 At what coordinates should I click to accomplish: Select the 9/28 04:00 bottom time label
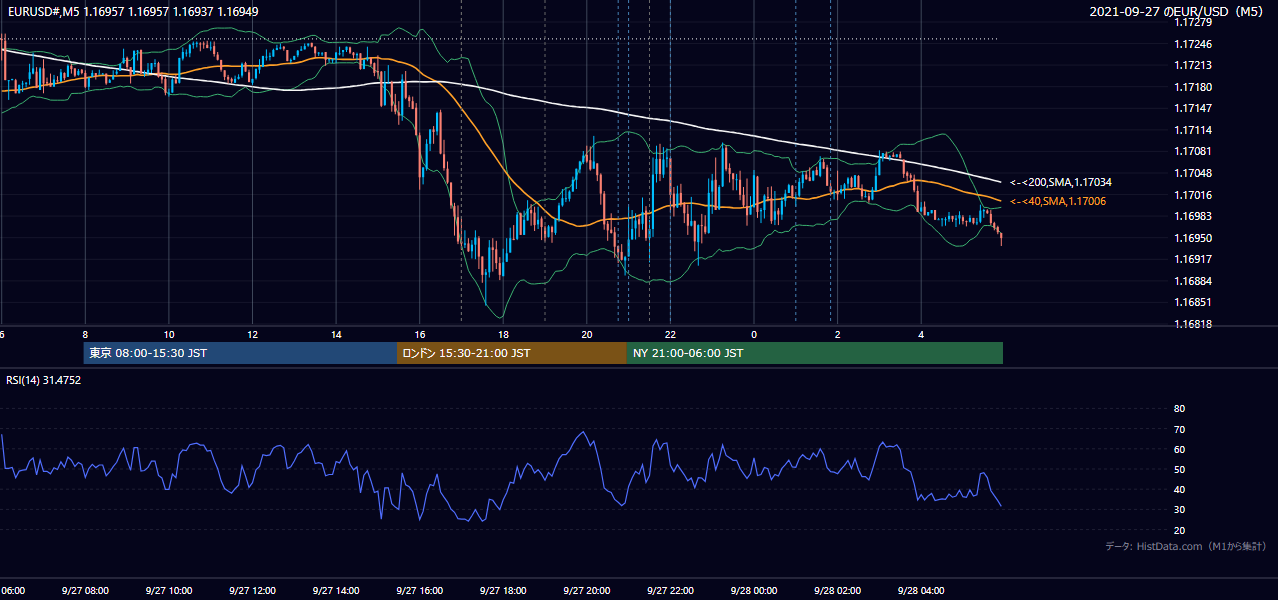921,590
